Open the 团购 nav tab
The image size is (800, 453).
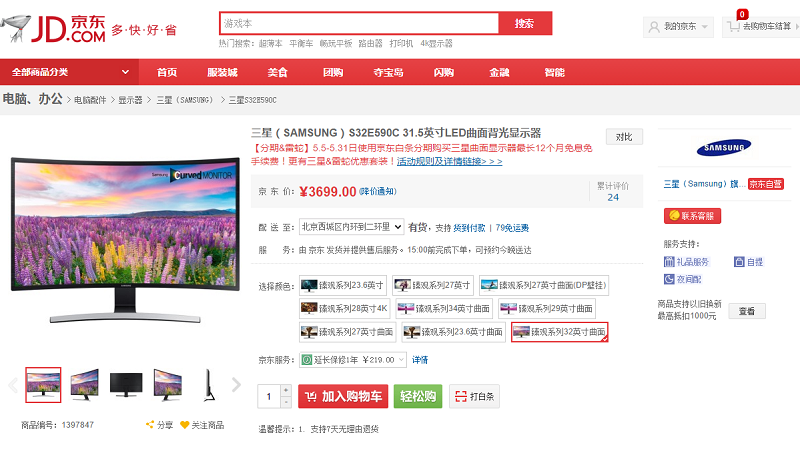point(333,72)
